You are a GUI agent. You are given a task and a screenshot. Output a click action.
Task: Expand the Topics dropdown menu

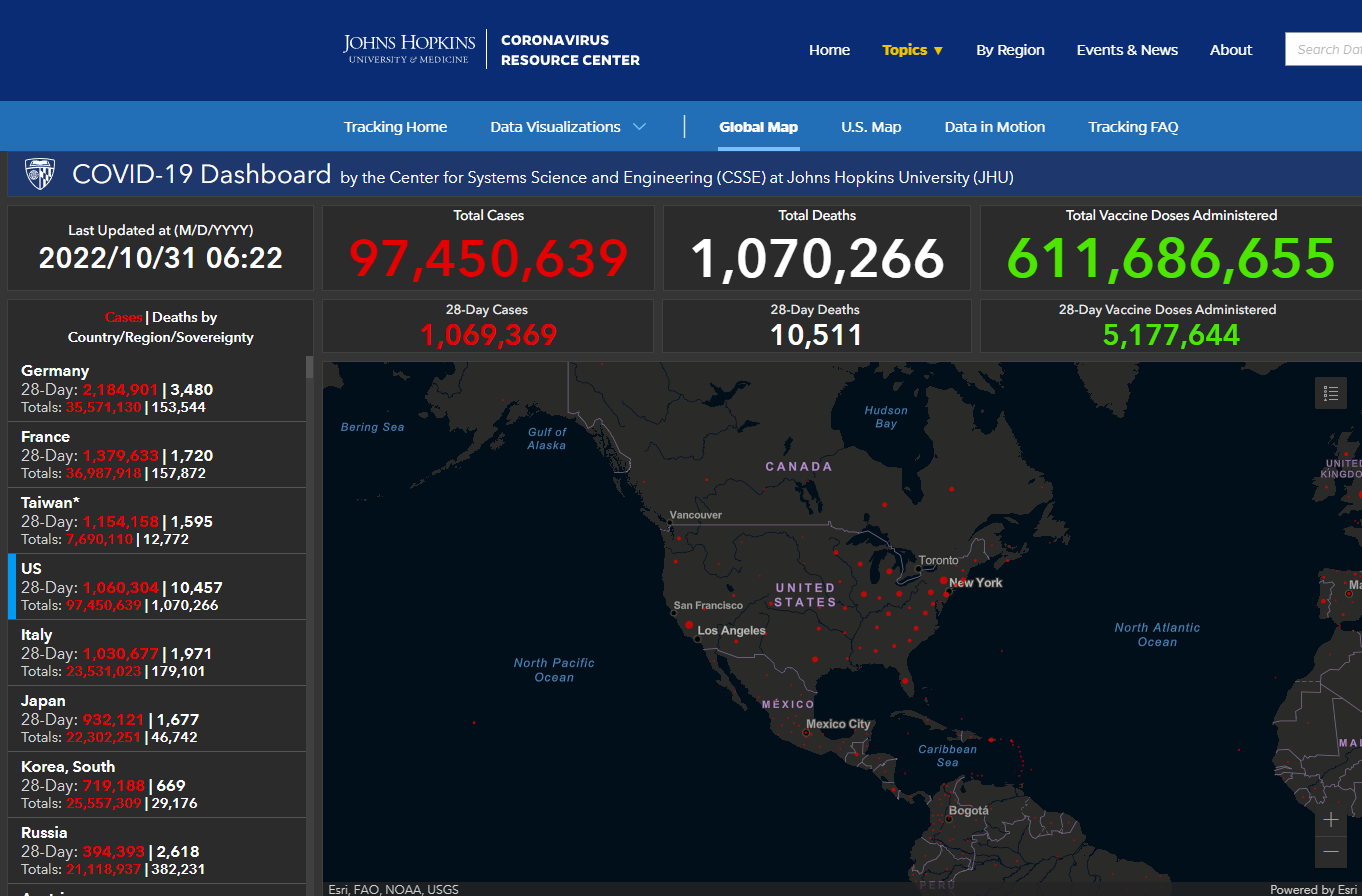coord(912,50)
